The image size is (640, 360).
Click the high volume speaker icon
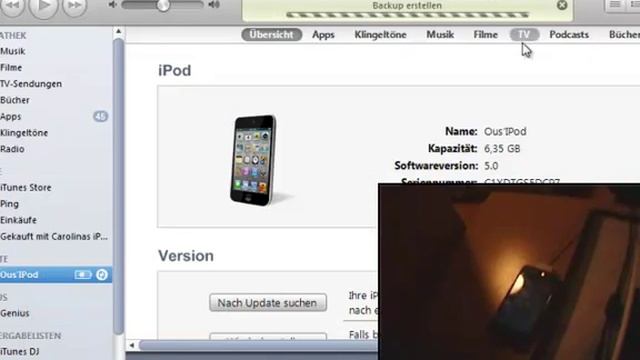(x=214, y=5)
